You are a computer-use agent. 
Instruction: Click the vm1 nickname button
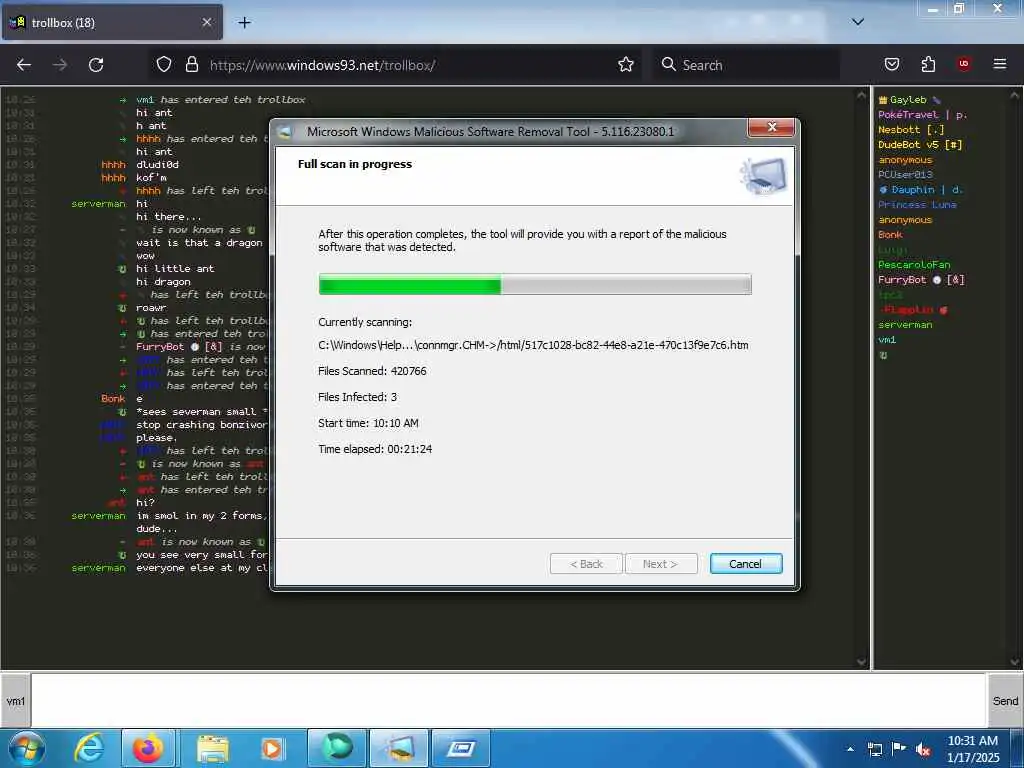16,701
